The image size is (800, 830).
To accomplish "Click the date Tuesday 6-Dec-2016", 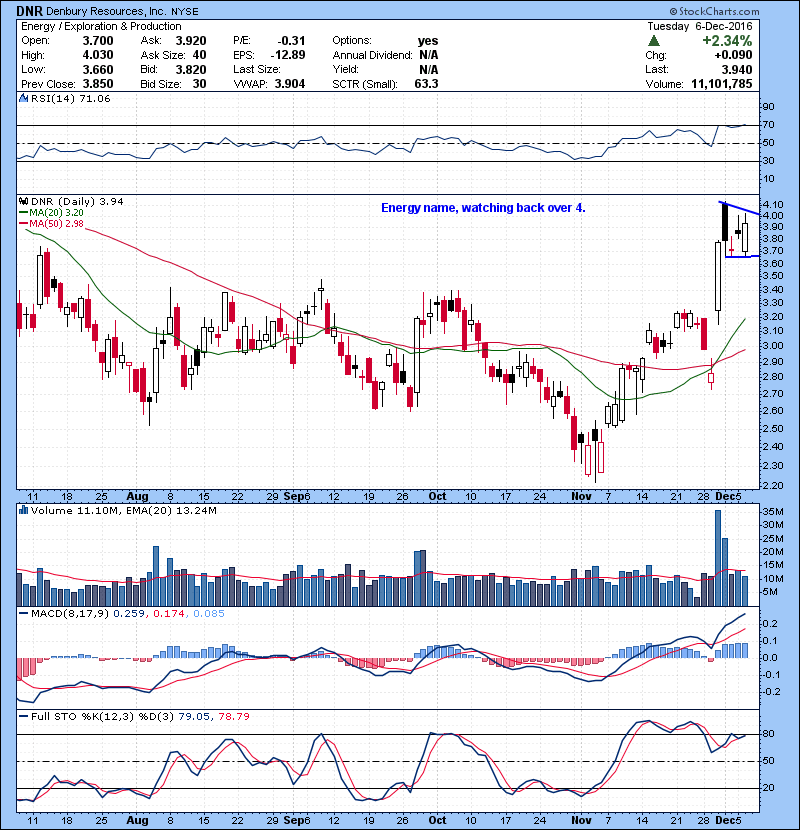I will [x=699, y=26].
